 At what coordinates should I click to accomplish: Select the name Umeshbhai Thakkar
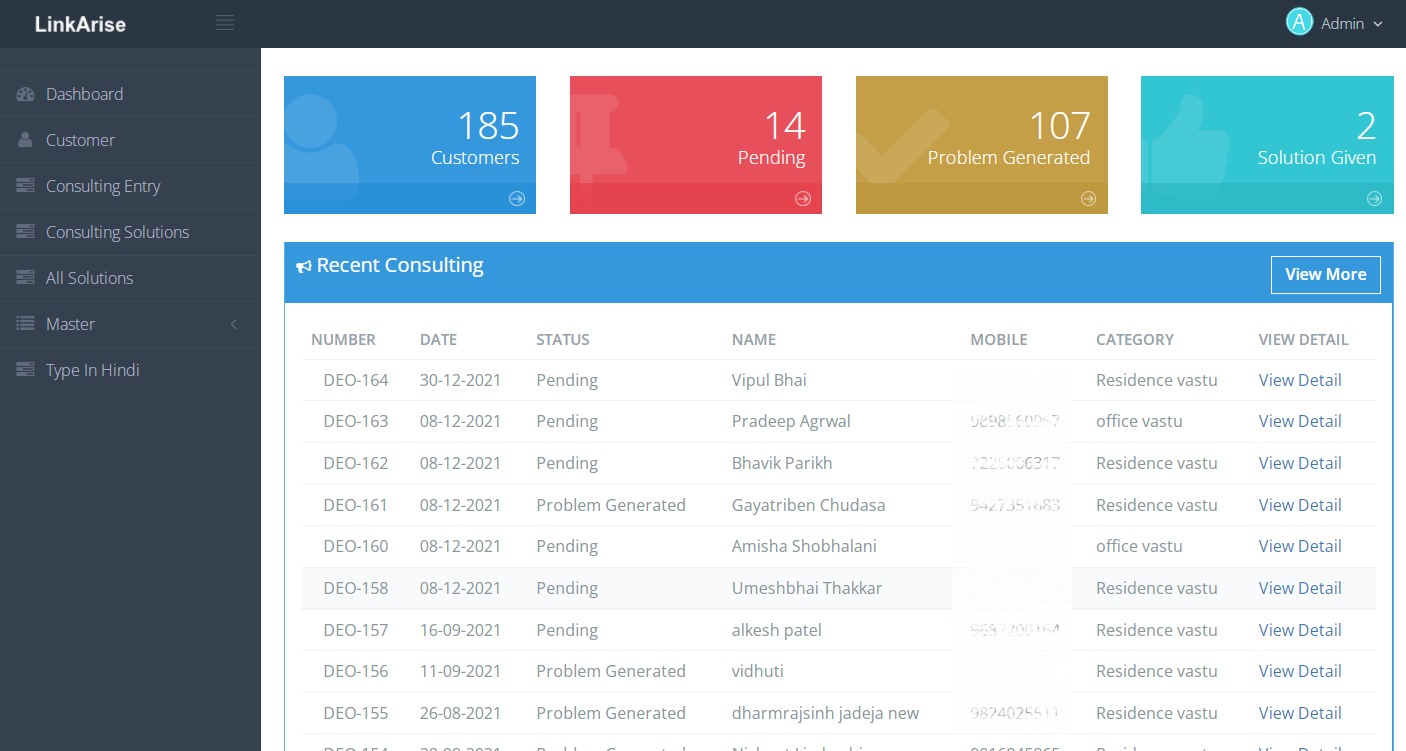[x=807, y=588]
